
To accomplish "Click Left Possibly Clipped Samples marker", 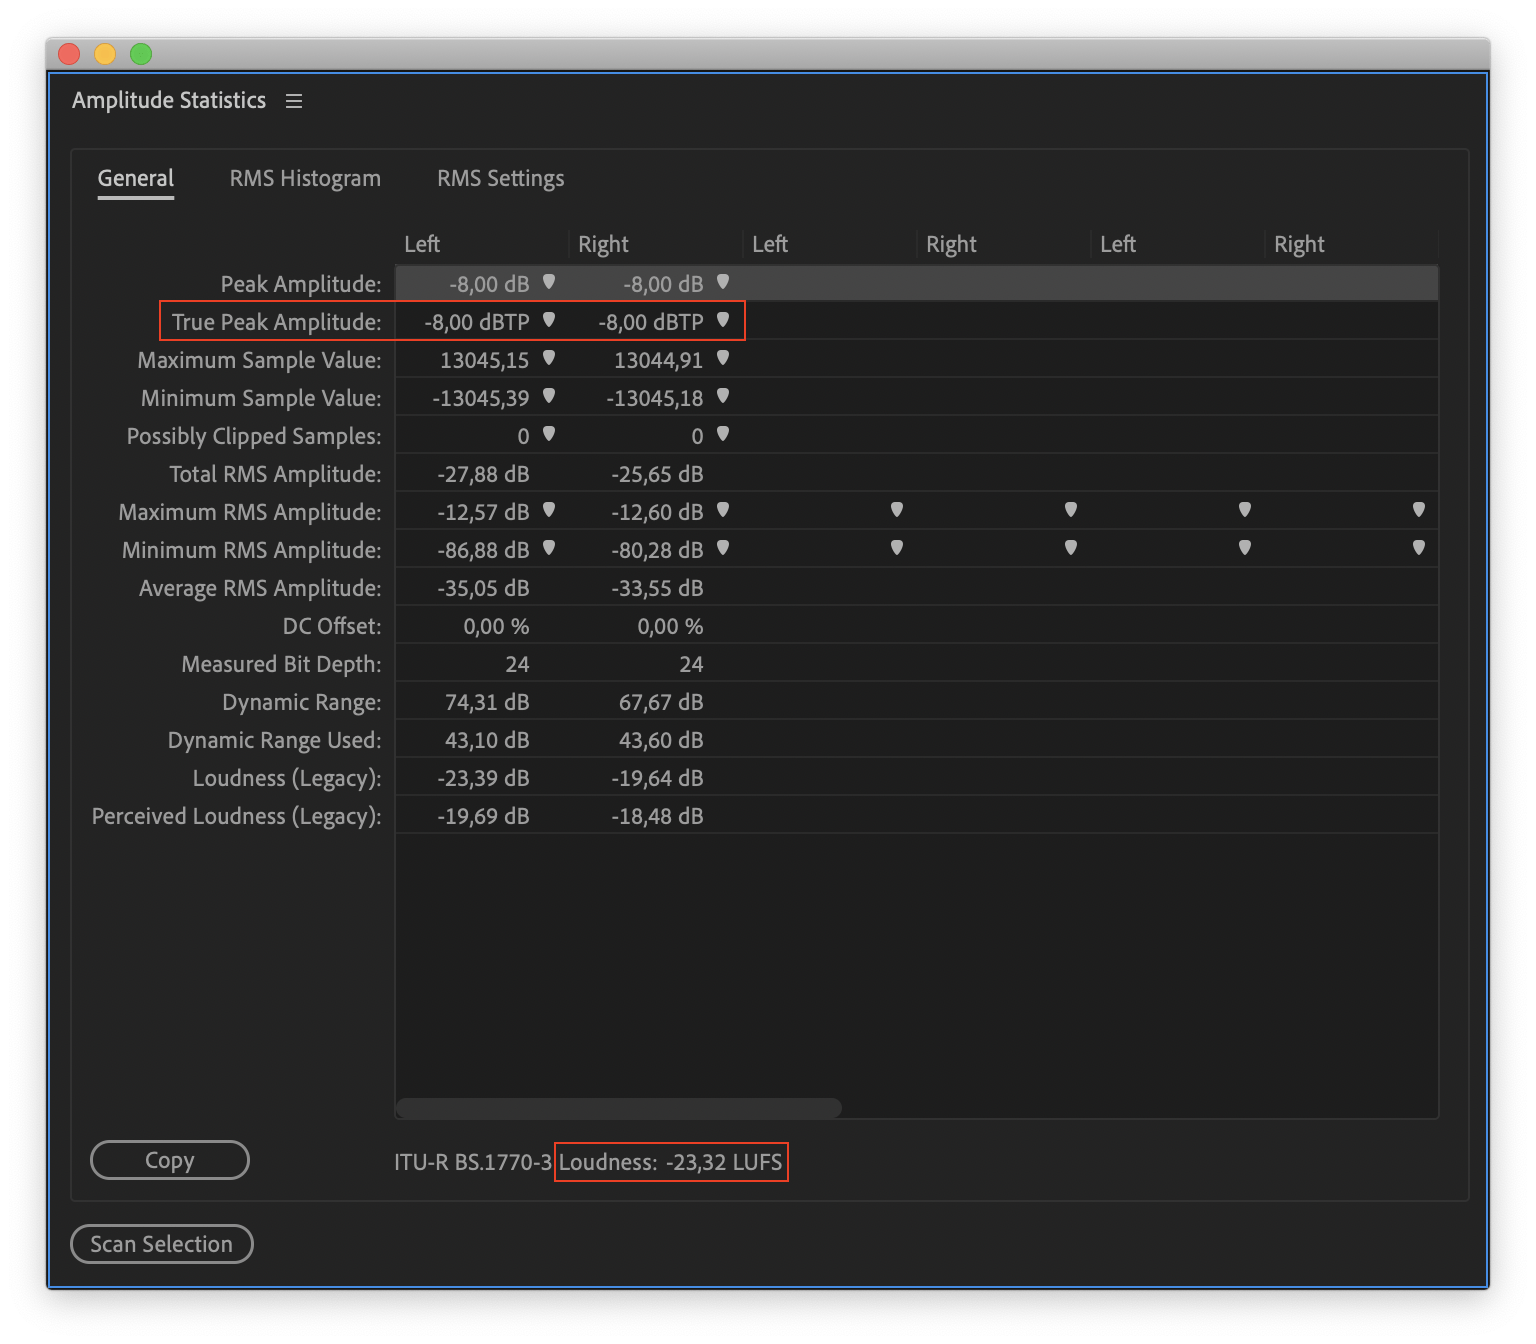I will [x=549, y=435].
